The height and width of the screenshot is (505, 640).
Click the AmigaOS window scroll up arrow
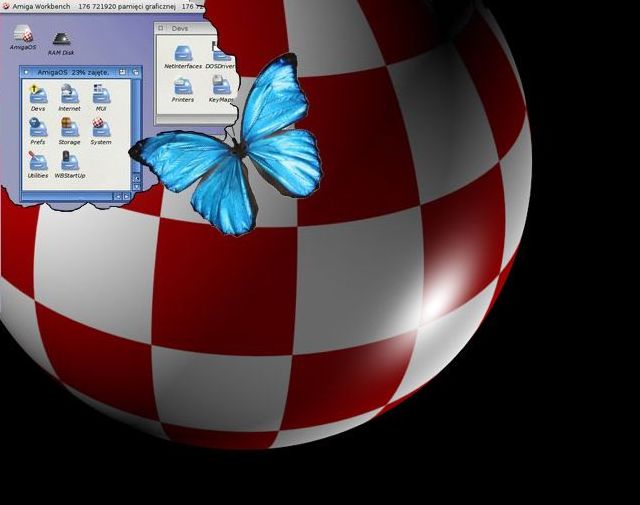point(136,178)
